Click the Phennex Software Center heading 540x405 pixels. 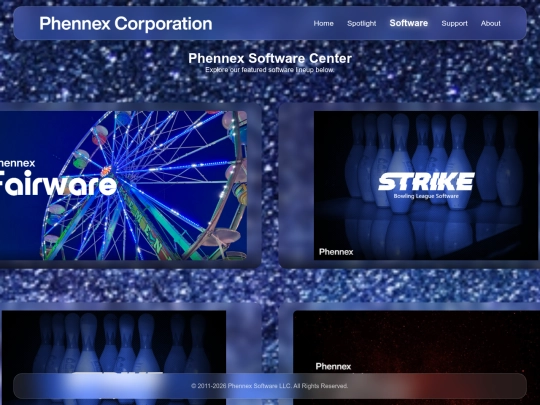(x=270, y=58)
